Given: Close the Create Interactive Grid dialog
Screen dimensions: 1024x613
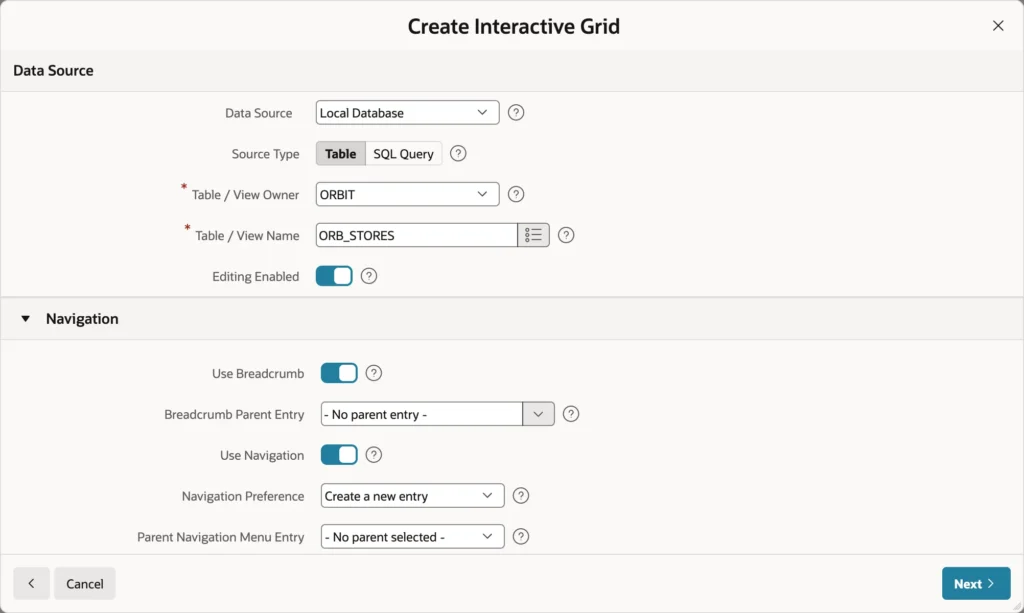Looking at the screenshot, I should click(998, 25).
